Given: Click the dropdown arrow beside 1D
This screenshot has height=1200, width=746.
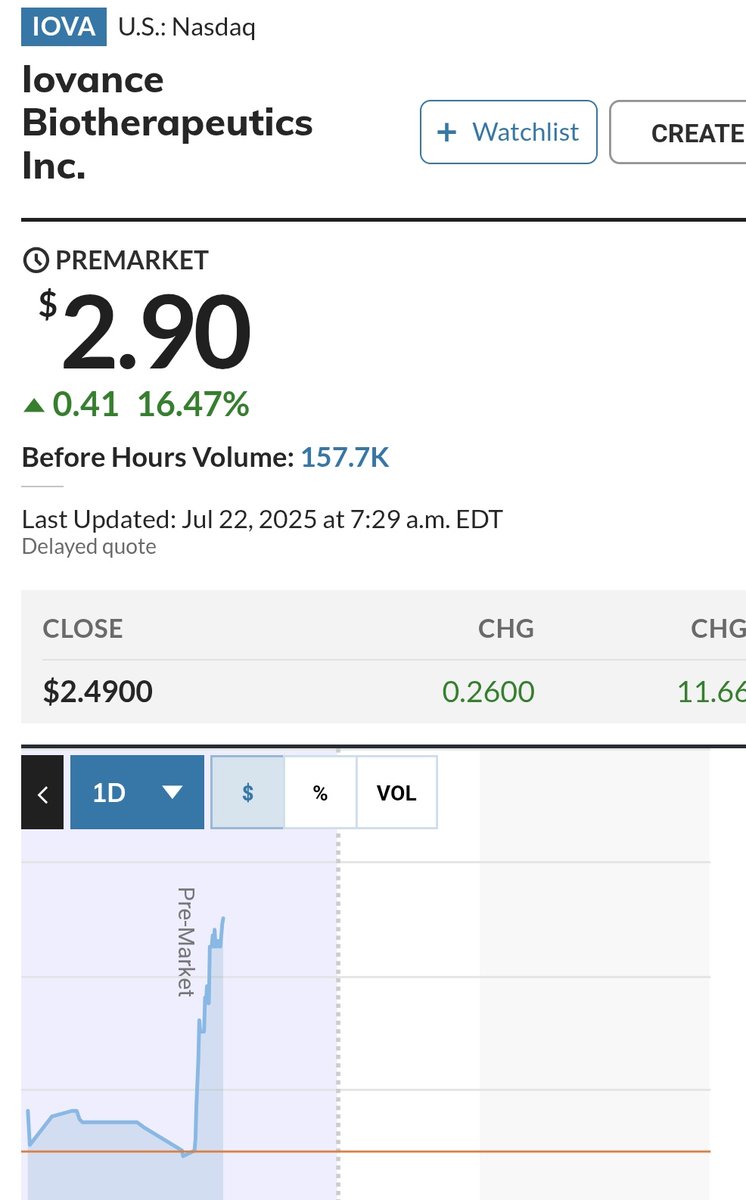Looking at the screenshot, I should pyautogui.click(x=172, y=793).
